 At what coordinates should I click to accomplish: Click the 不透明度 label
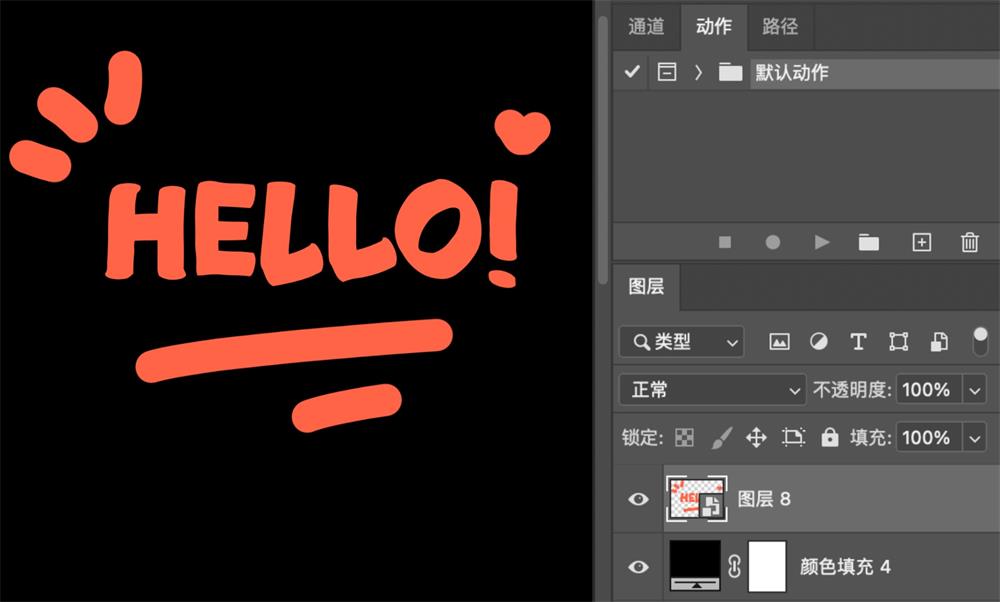(852, 390)
